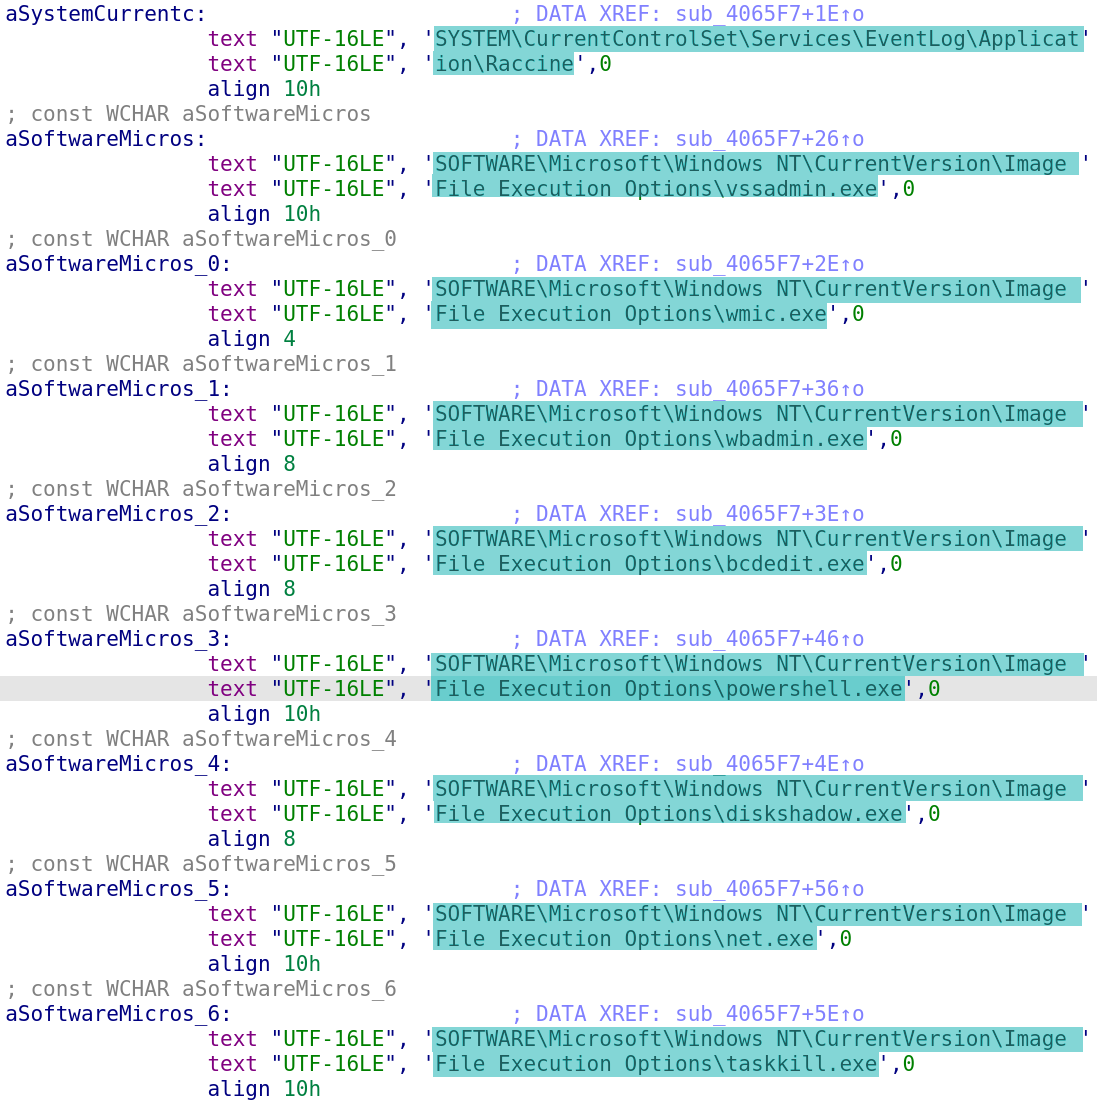The width and height of the screenshot is (1097, 1108).
Task: Click the '; const WCHAR aSoftwareMicros_0' comment
Action: click(201, 240)
